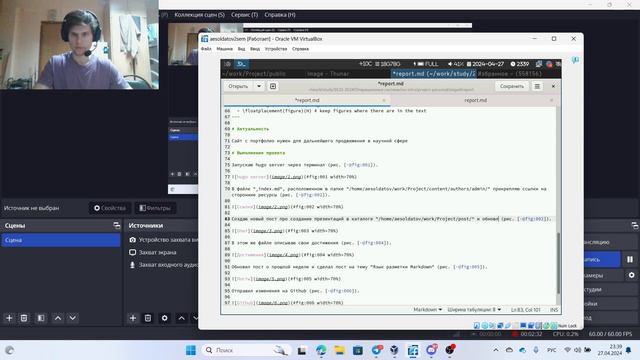Move source up with arrow icon
Viewport: 640px width, 360px height.
click(x=182, y=318)
